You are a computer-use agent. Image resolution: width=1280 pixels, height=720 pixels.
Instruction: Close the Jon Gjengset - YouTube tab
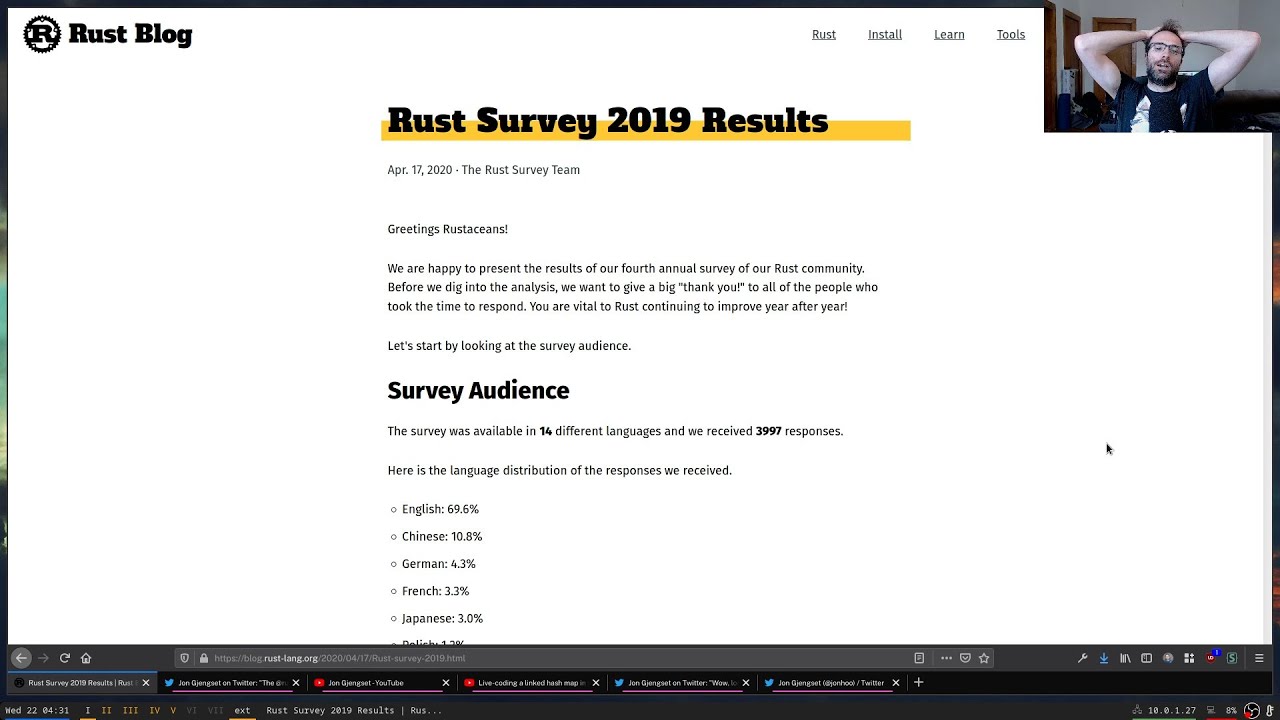pyautogui.click(x=446, y=683)
